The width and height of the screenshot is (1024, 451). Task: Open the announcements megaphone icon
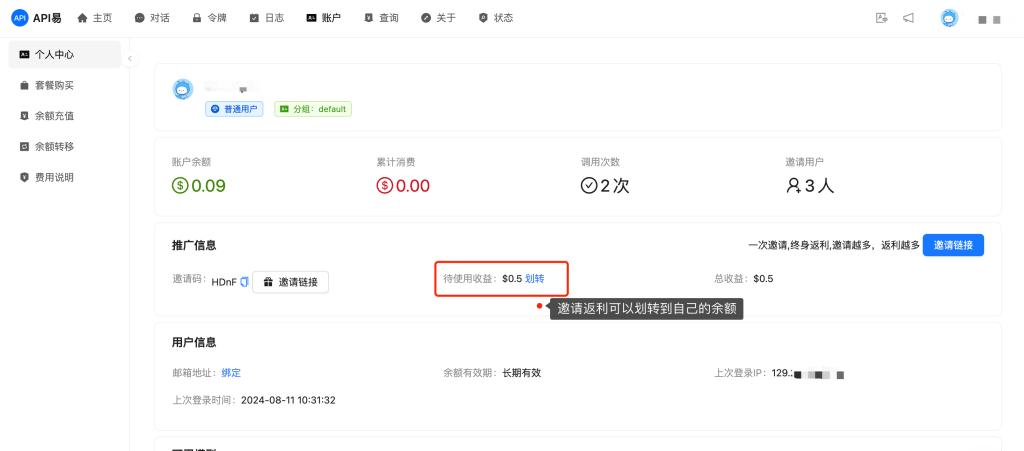(x=908, y=18)
